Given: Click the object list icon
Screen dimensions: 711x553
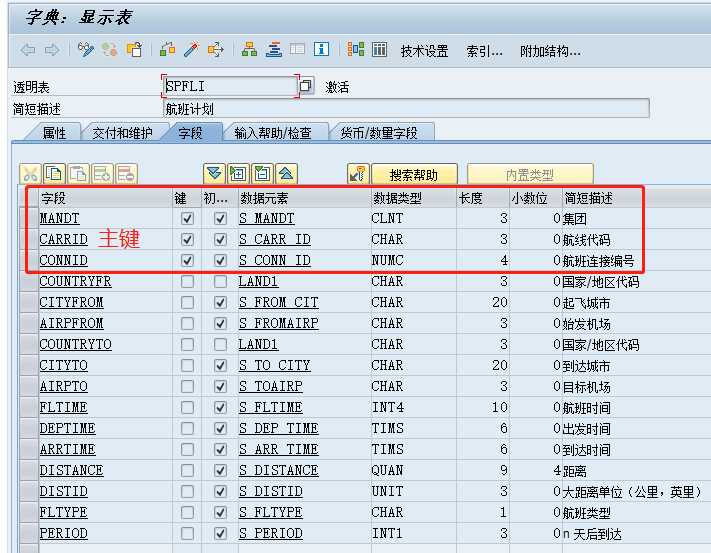Looking at the screenshot, I should pos(273,49).
